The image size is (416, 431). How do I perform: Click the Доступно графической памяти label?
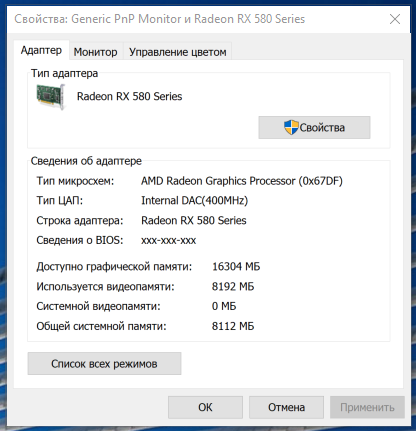114,267
